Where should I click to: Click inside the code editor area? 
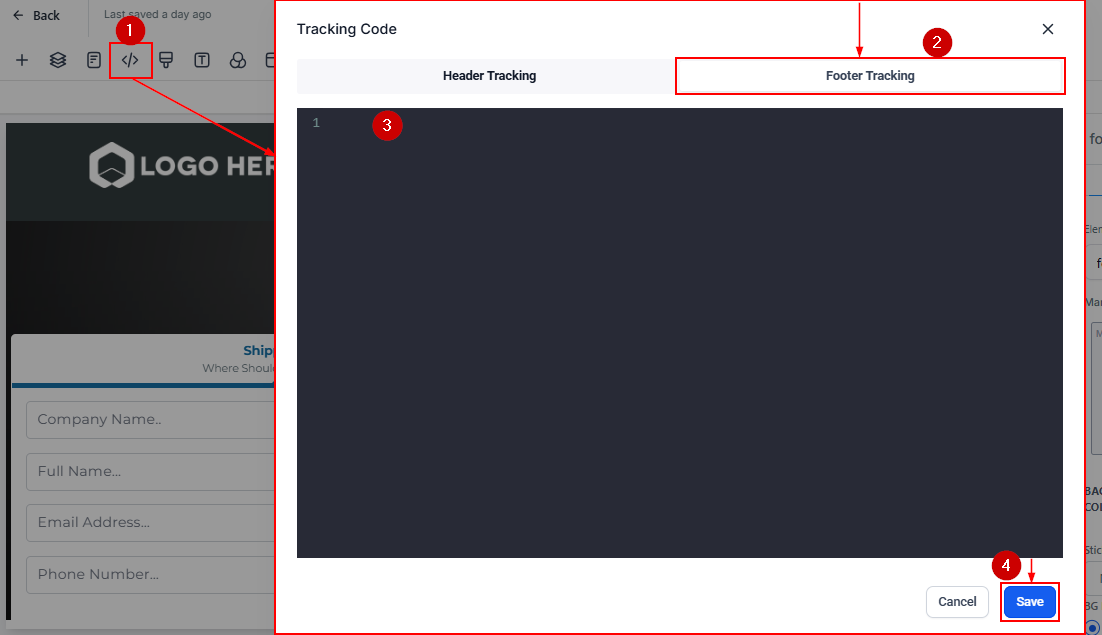(x=680, y=330)
